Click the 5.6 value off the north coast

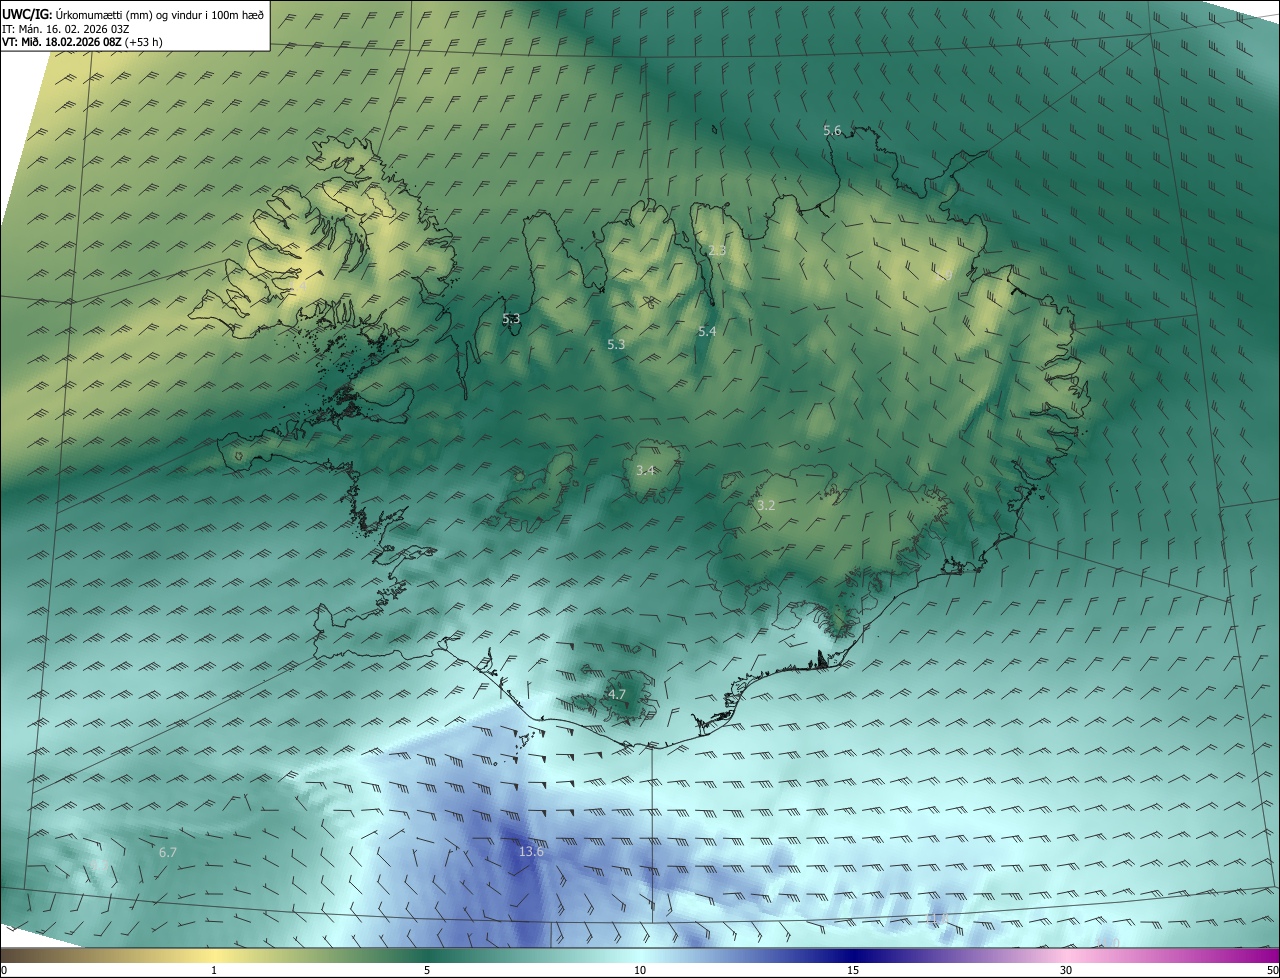832,131
